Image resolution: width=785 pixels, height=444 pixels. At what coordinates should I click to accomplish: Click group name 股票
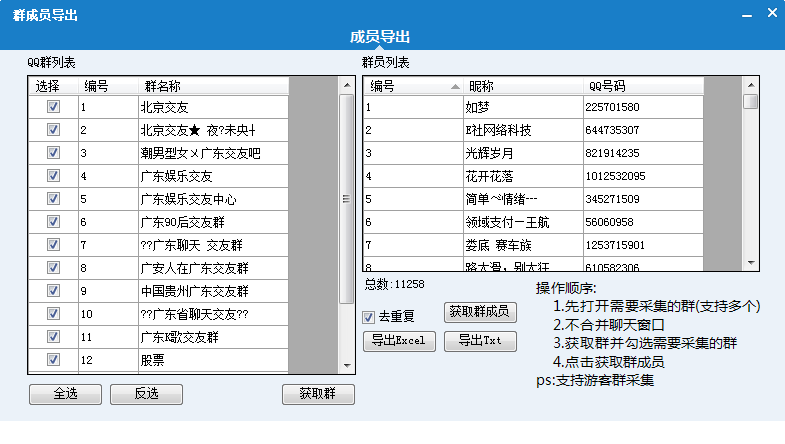pyautogui.click(x=152, y=360)
